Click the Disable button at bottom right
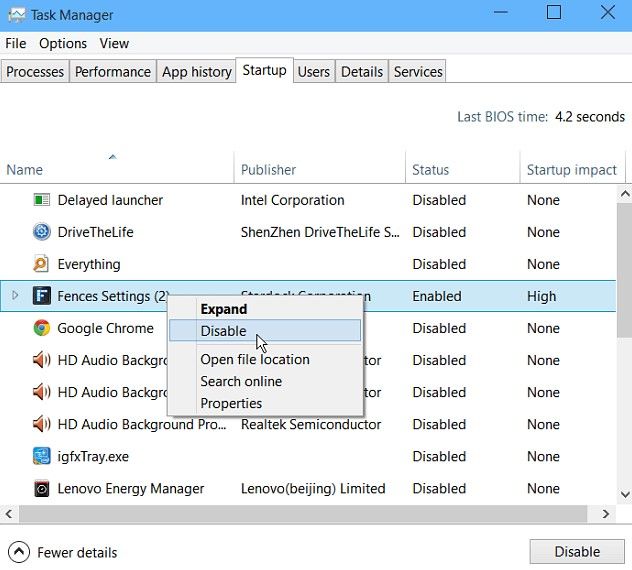632x570 pixels. click(577, 551)
